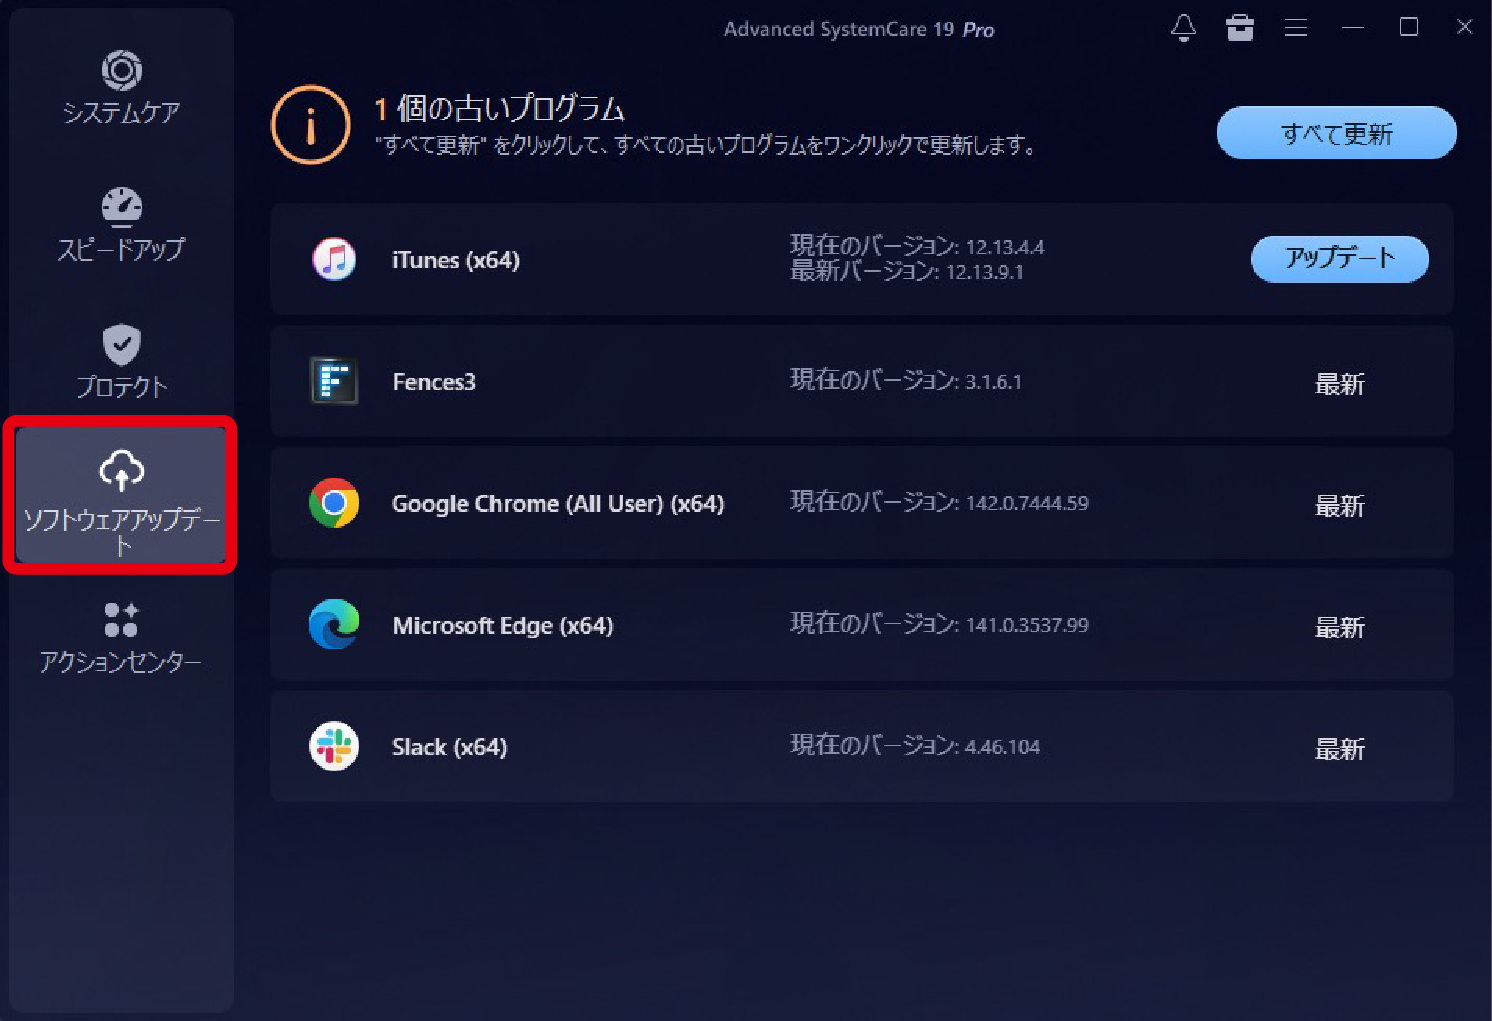Click the Microsoft Edge application icon
Screen dimensions: 1492x1021
(x=334, y=625)
